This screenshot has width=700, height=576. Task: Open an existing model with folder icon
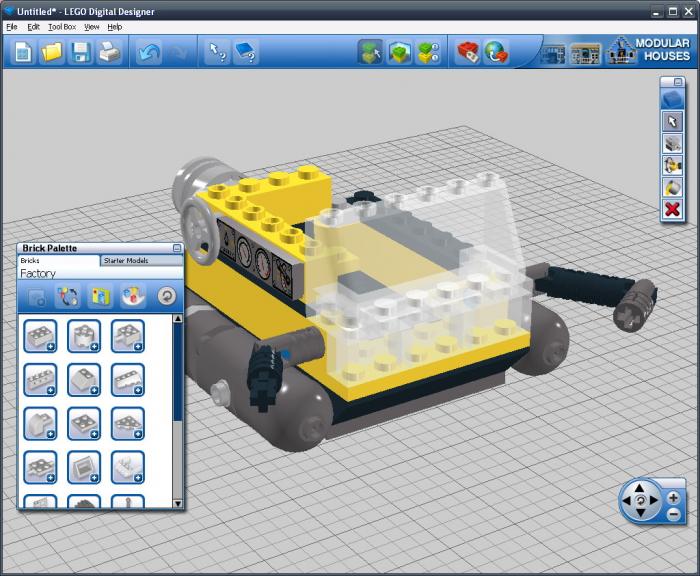[x=51, y=52]
